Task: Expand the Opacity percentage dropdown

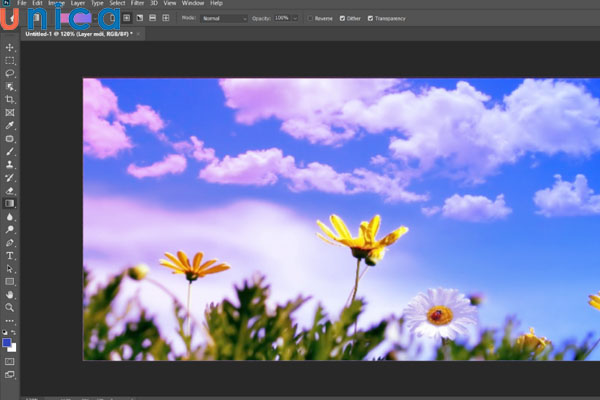Action: click(294, 18)
